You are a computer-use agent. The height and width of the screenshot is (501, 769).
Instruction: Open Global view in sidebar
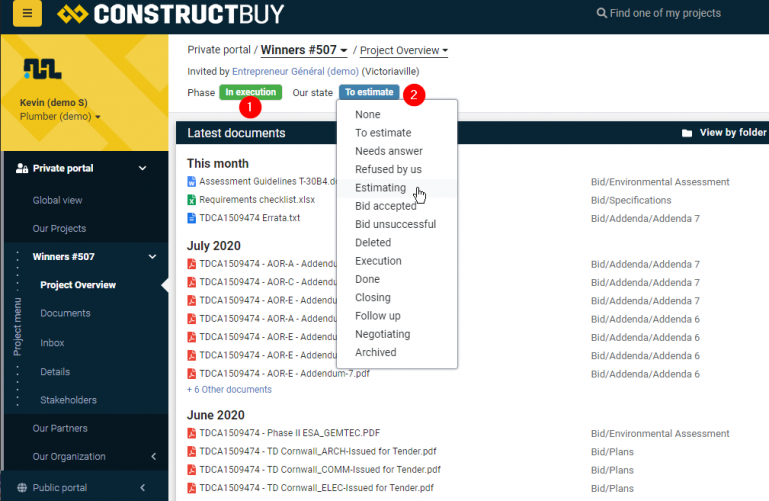pyautogui.click(x=57, y=200)
